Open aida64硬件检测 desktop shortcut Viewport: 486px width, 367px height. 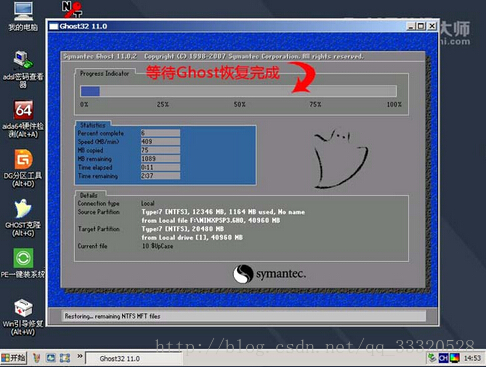(23, 119)
